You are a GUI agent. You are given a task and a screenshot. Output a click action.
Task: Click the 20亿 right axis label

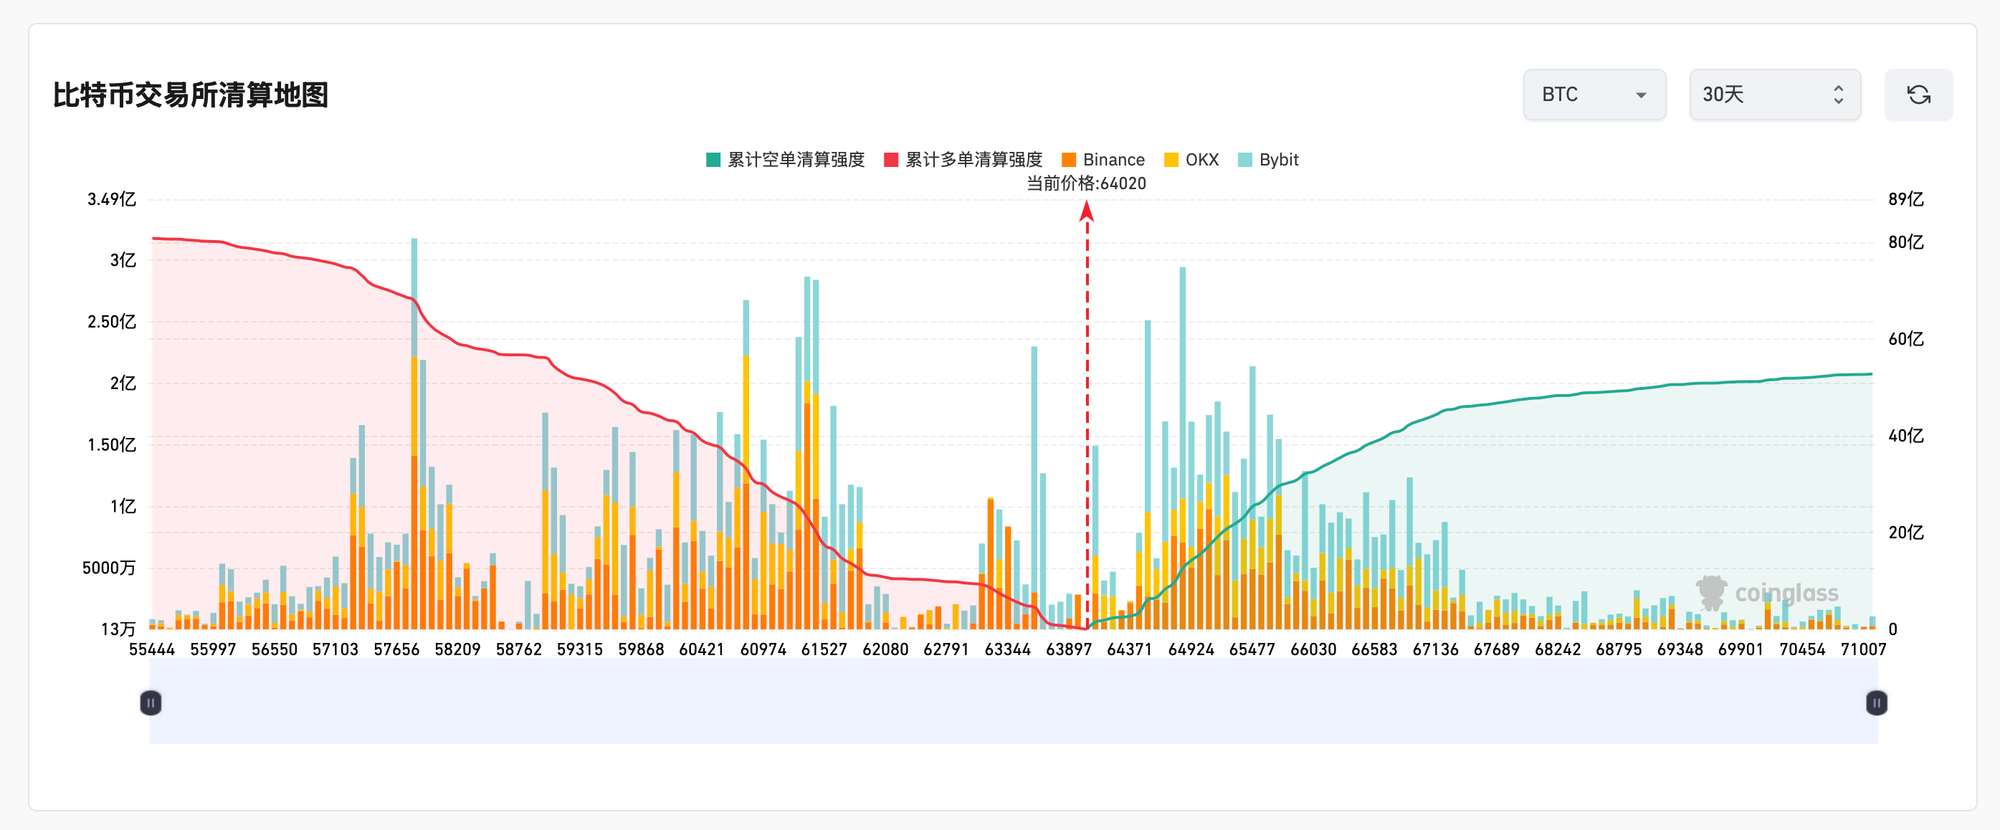pos(1906,533)
